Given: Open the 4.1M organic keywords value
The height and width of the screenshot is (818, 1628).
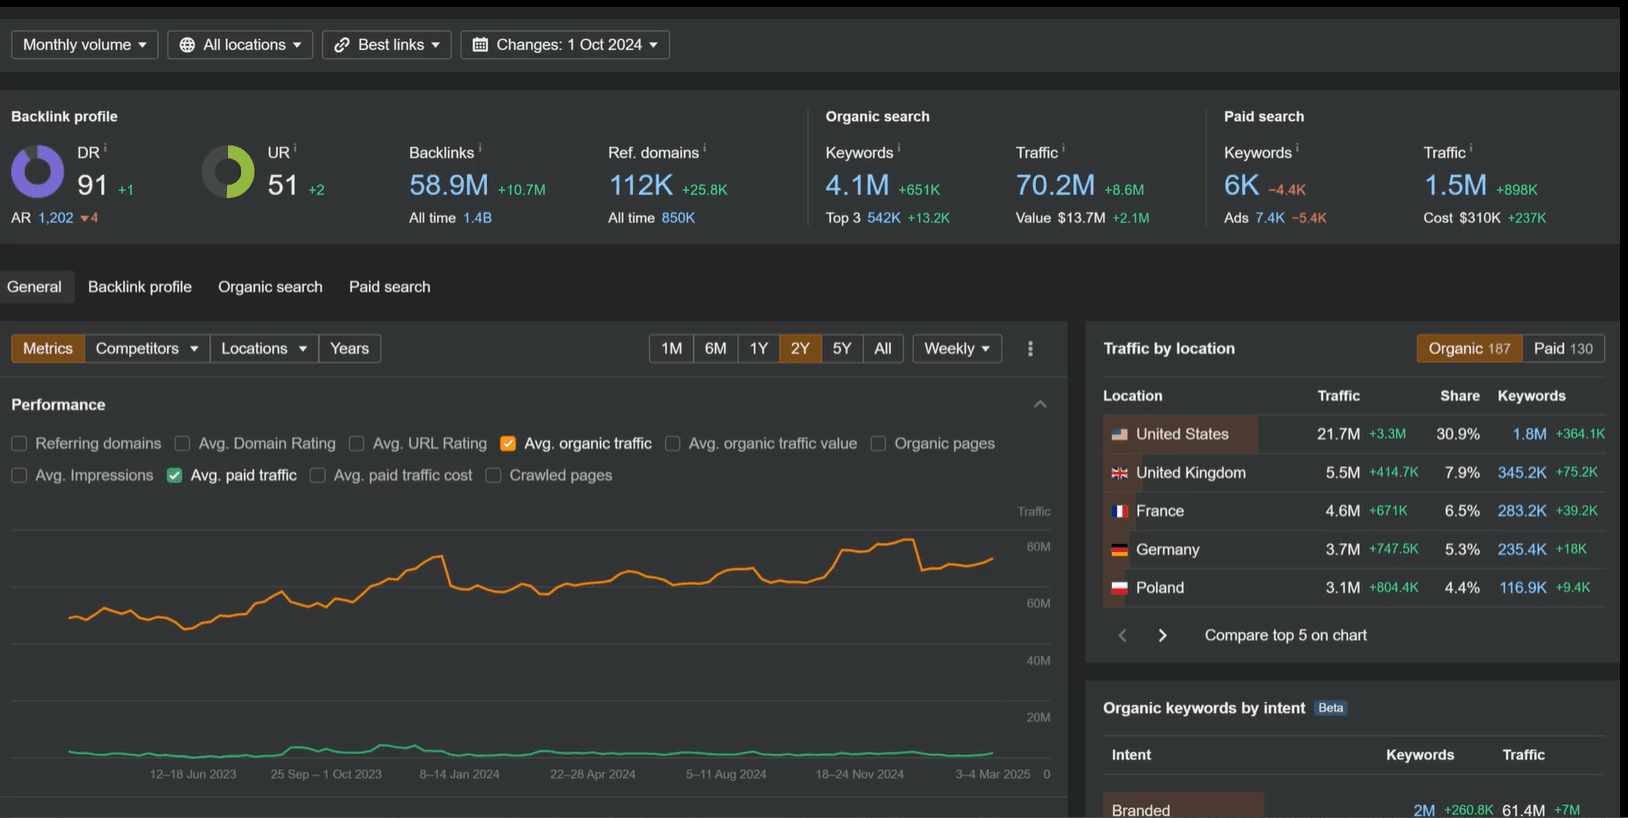Looking at the screenshot, I should coord(857,185).
